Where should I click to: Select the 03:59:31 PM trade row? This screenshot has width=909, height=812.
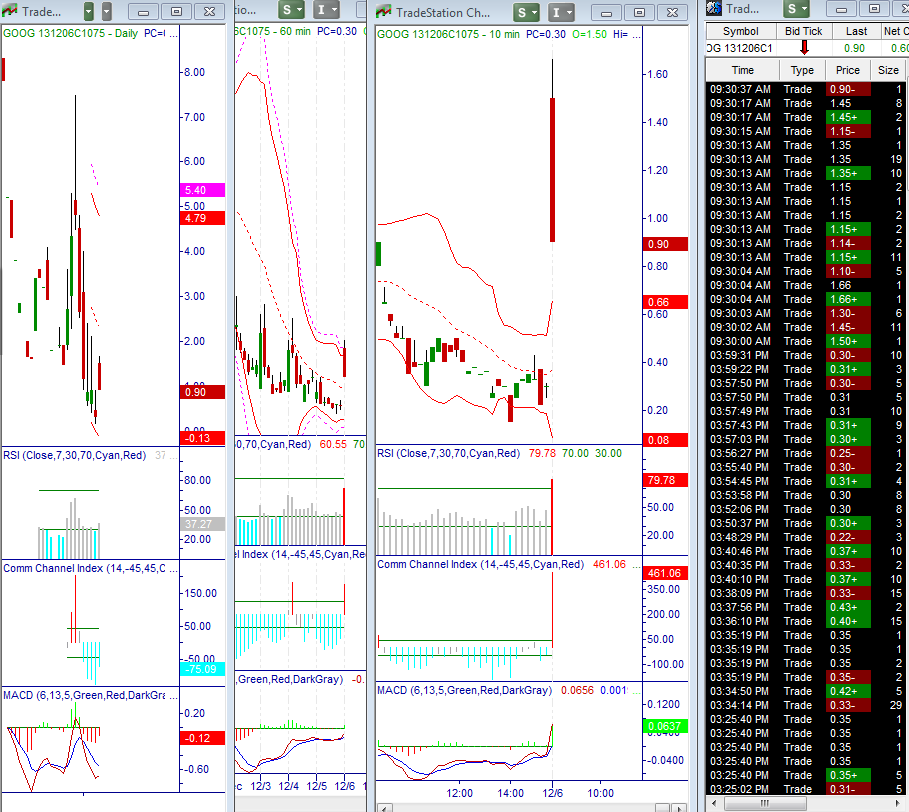806,355
